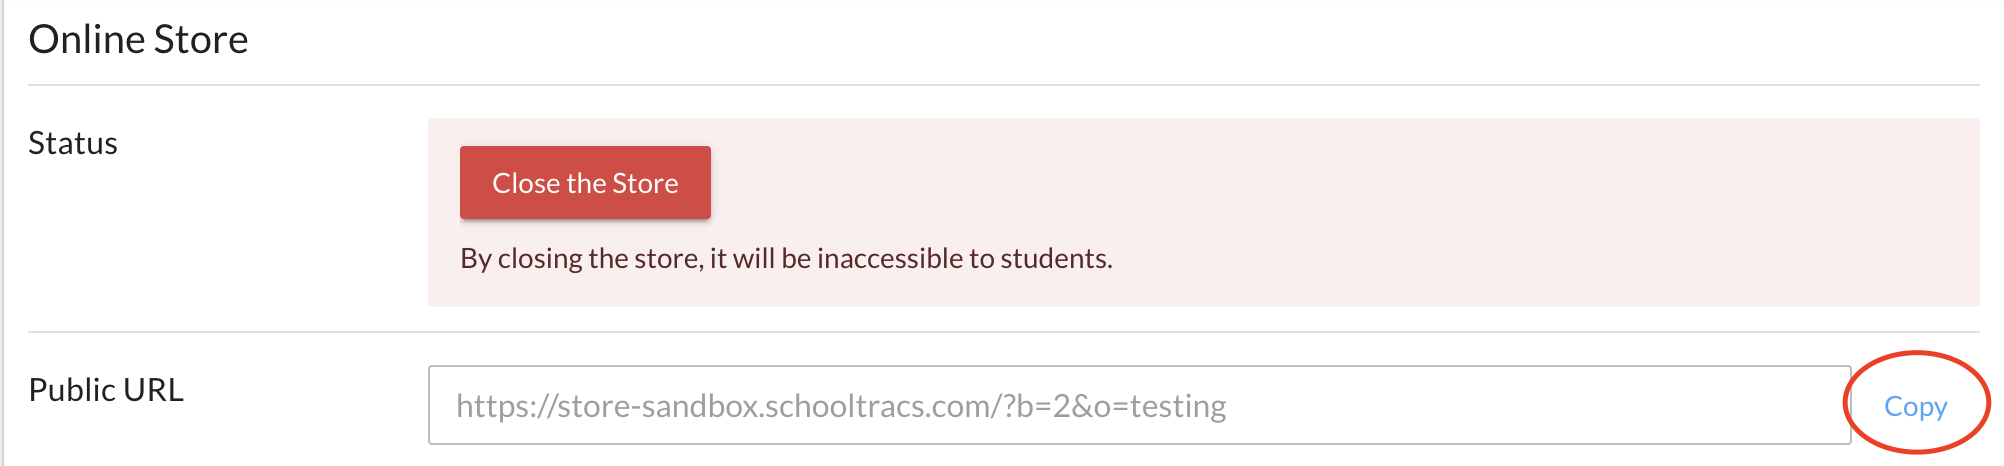
Task: Select the store-sandbox.schooltracs.com URL text
Action: (x=770, y=406)
